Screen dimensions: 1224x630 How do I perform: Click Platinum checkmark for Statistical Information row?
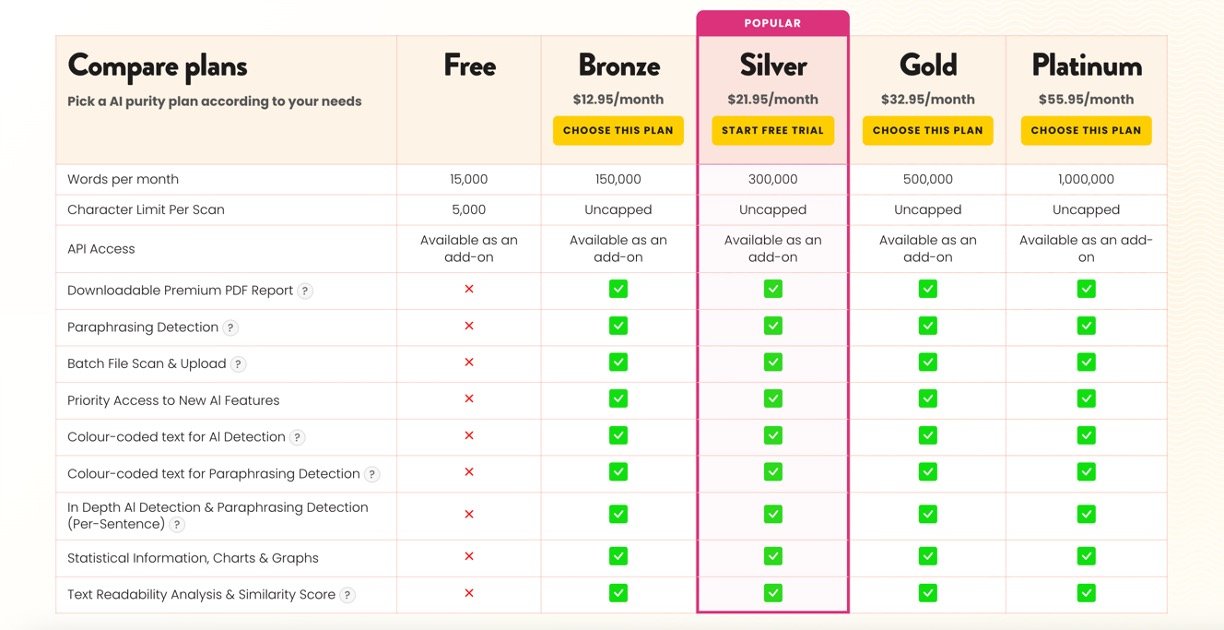(1086, 556)
